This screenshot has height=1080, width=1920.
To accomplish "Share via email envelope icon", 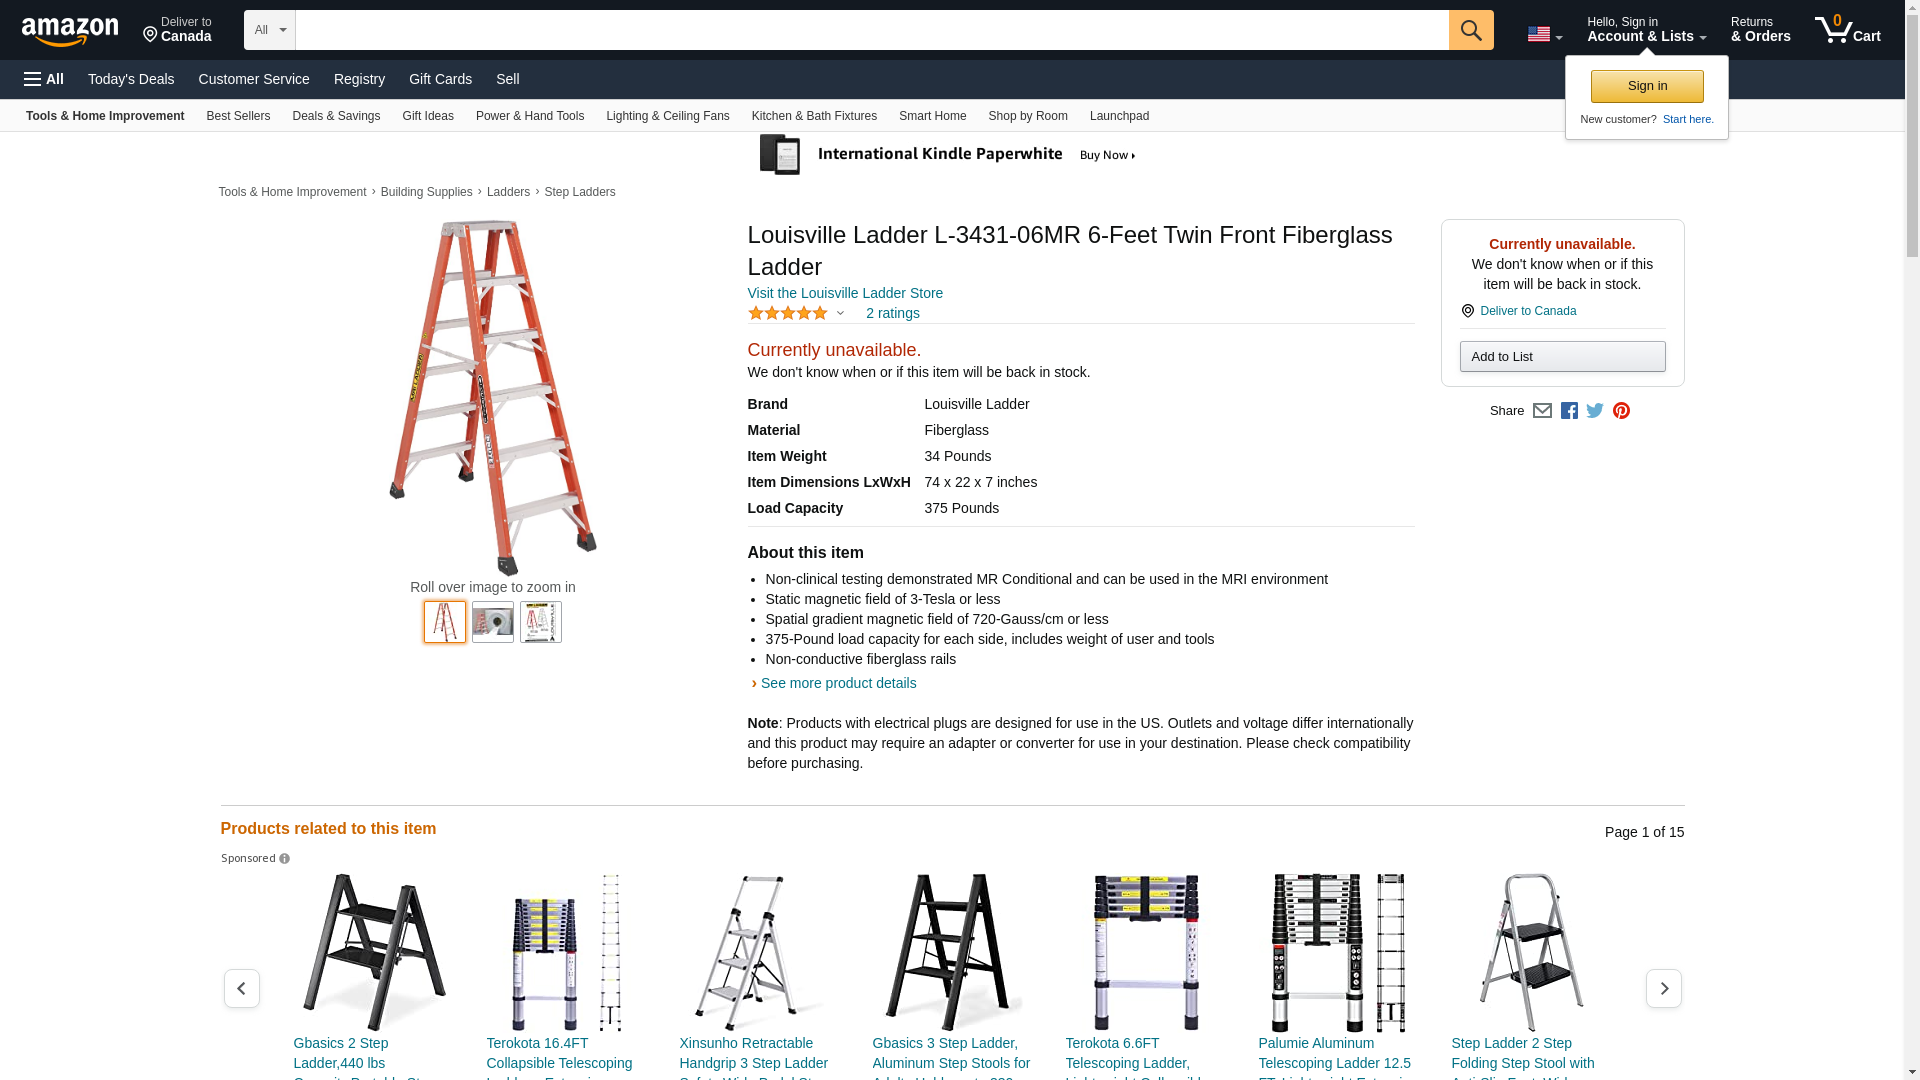I will coord(1542,411).
